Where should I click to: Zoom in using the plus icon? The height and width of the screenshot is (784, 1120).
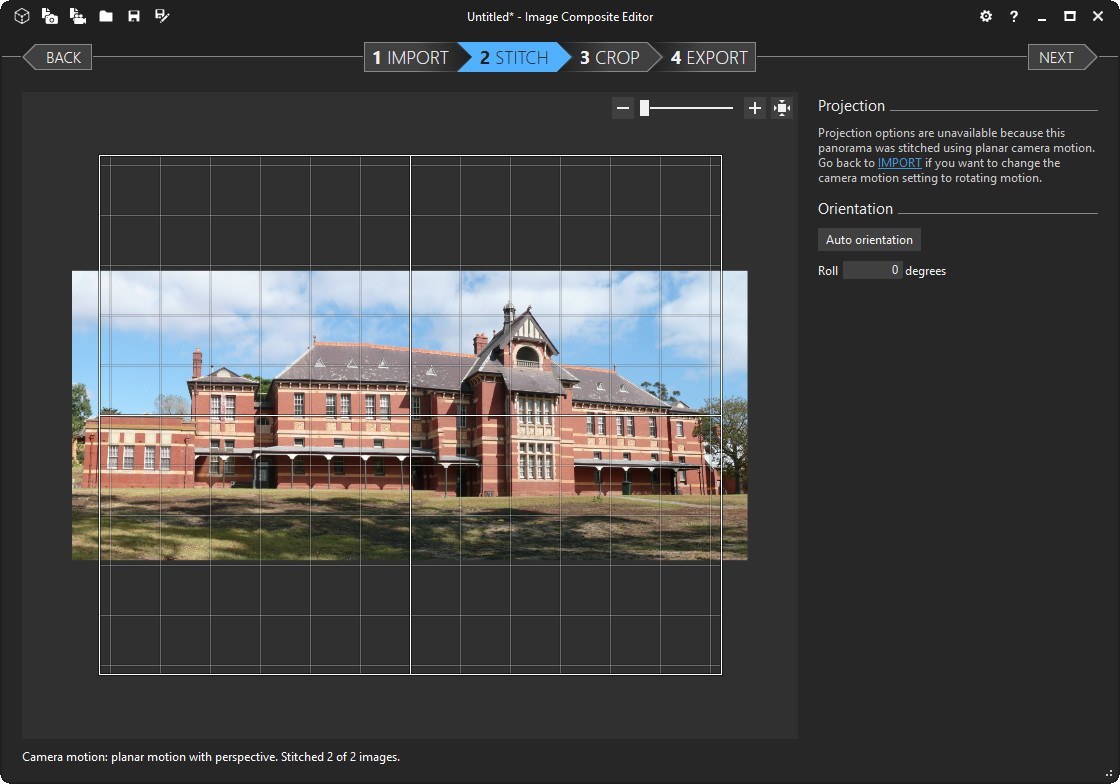tap(755, 107)
